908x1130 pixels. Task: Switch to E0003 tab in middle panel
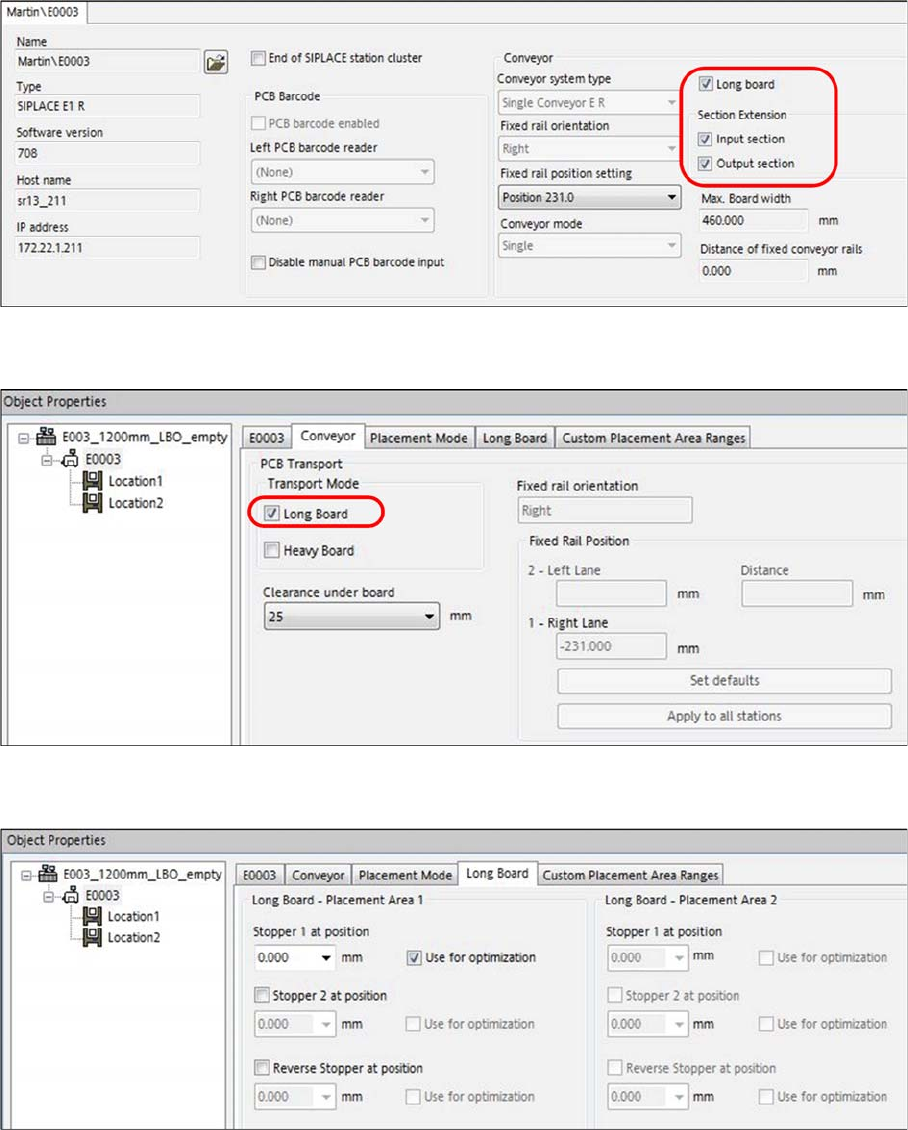pos(267,437)
